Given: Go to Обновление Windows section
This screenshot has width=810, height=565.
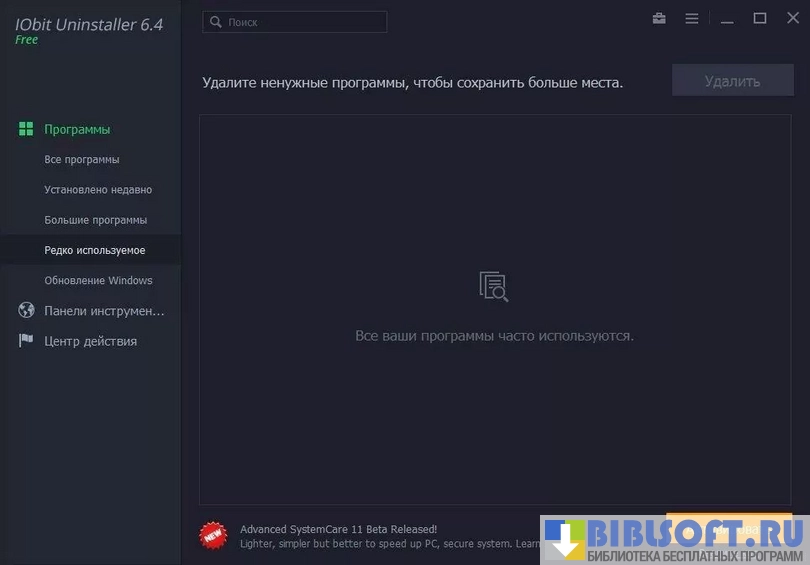Looking at the screenshot, I should click(98, 280).
